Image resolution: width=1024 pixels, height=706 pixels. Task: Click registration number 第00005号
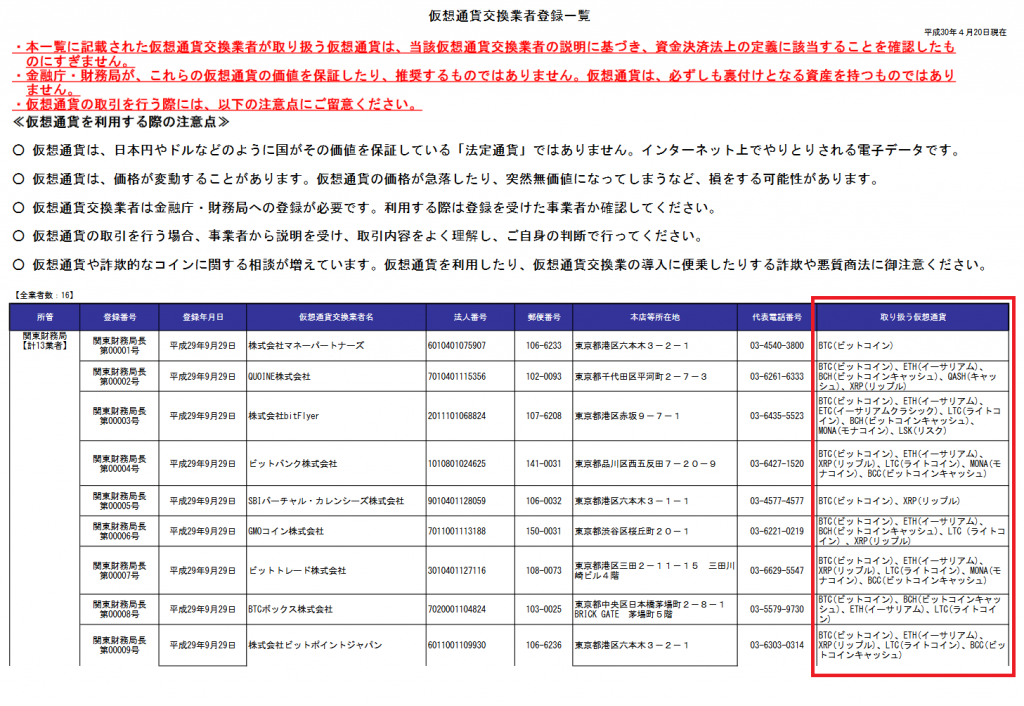pyautogui.click(x=120, y=506)
